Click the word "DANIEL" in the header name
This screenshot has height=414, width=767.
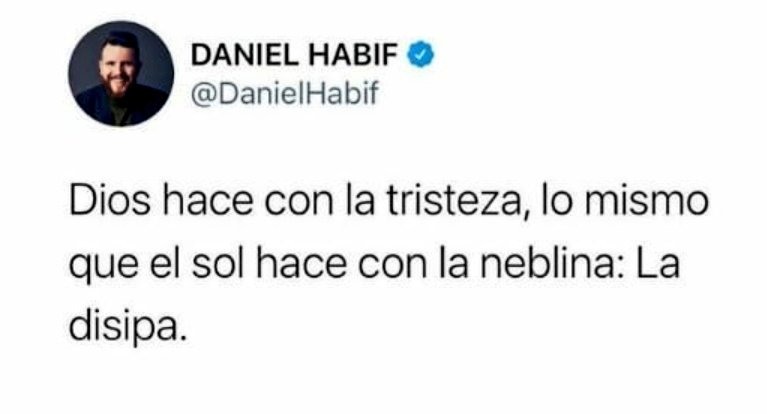[x=244, y=55]
